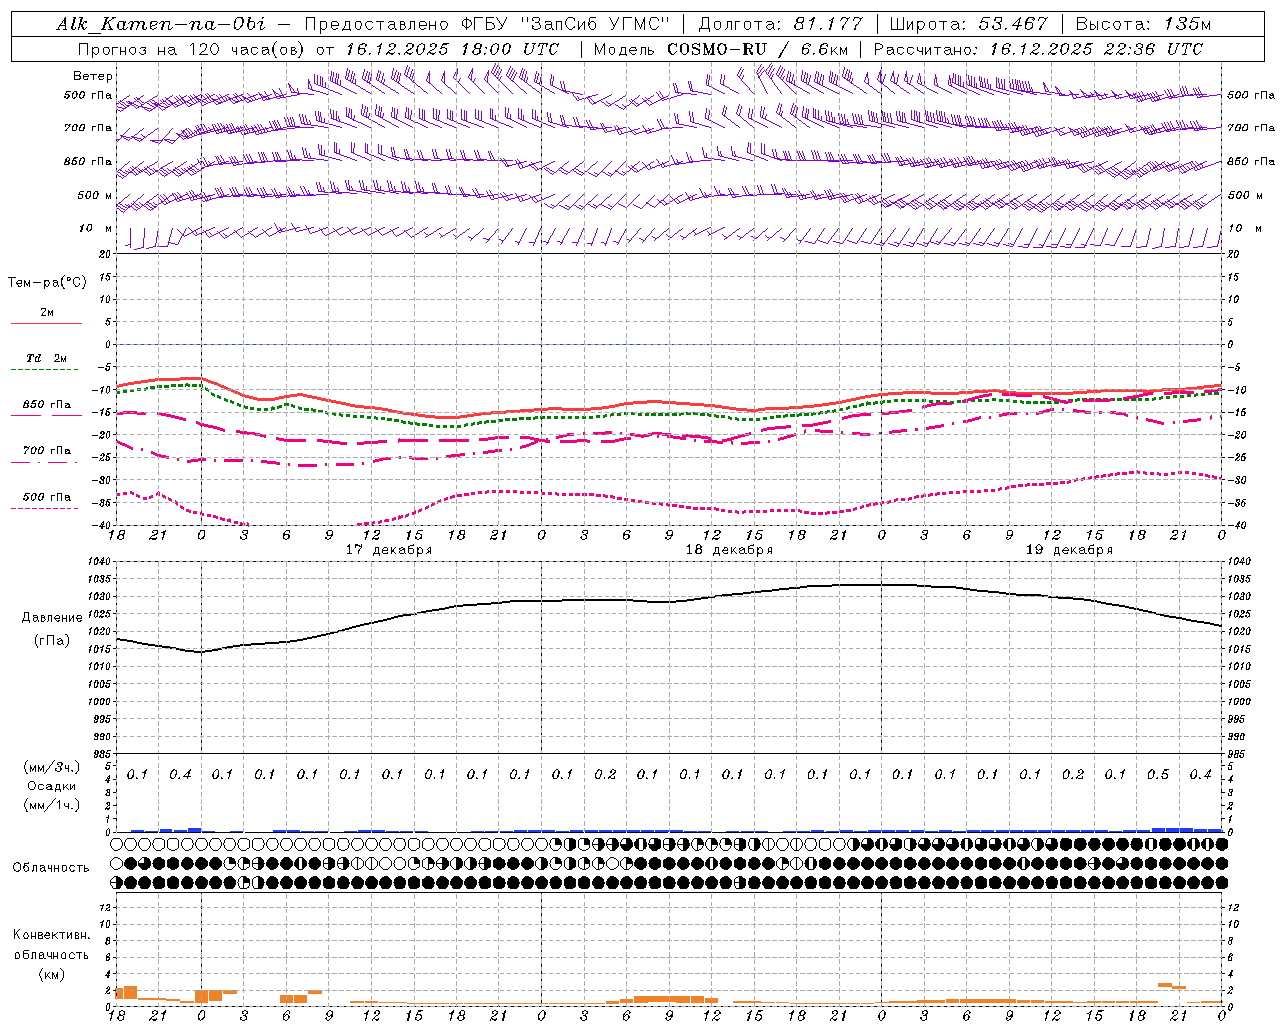This screenshot has height=1024, width=1280.
Task: Click 'Прогноз на 120 часа(ов)' forecast text
Action: point(190,49)
